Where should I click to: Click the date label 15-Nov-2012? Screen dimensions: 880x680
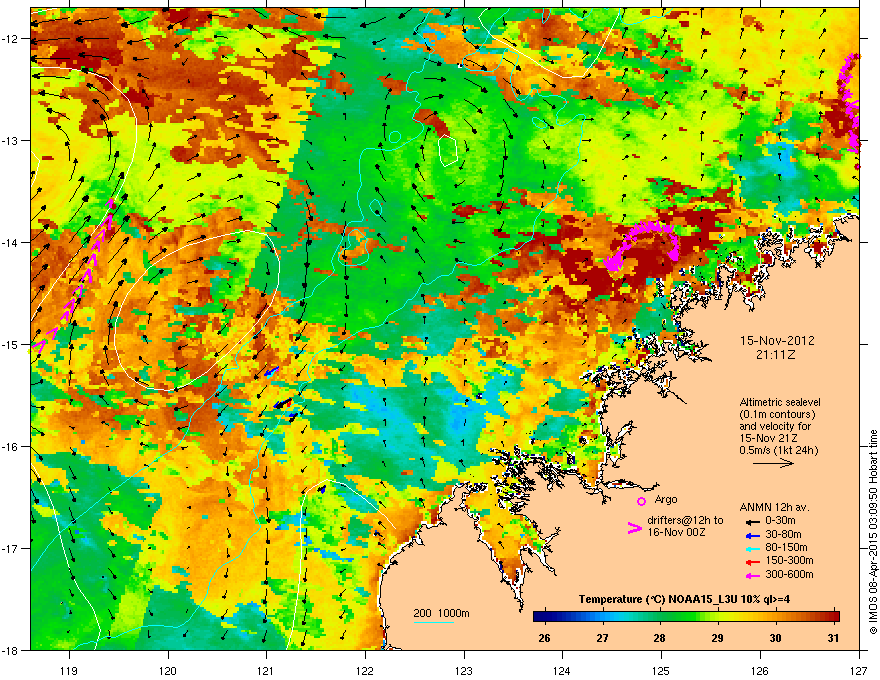[x=777, y=341]
